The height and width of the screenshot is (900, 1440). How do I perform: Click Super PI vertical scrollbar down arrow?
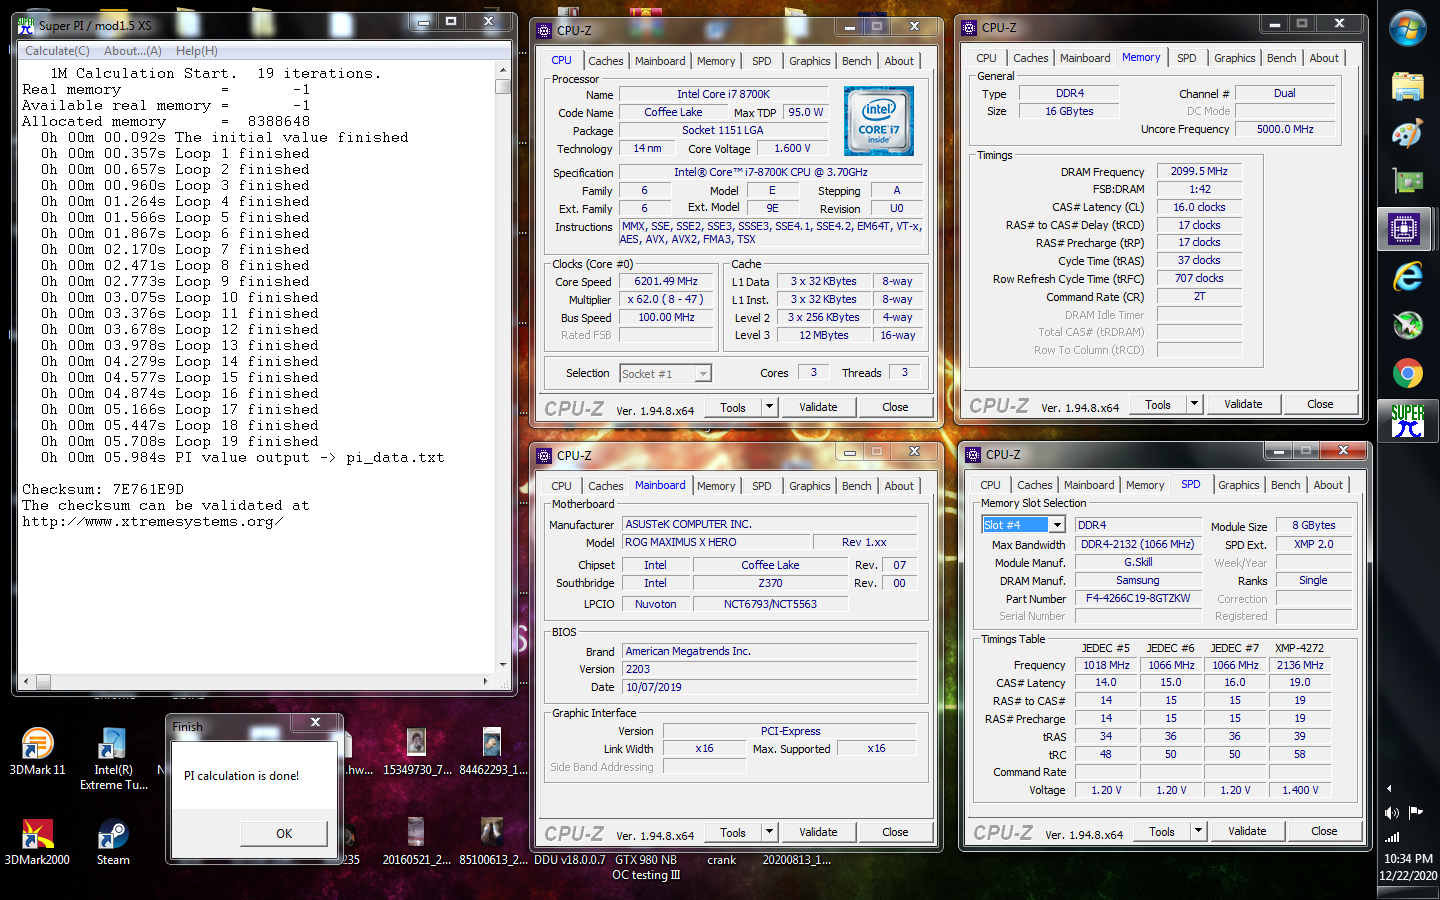coord(503,664)
